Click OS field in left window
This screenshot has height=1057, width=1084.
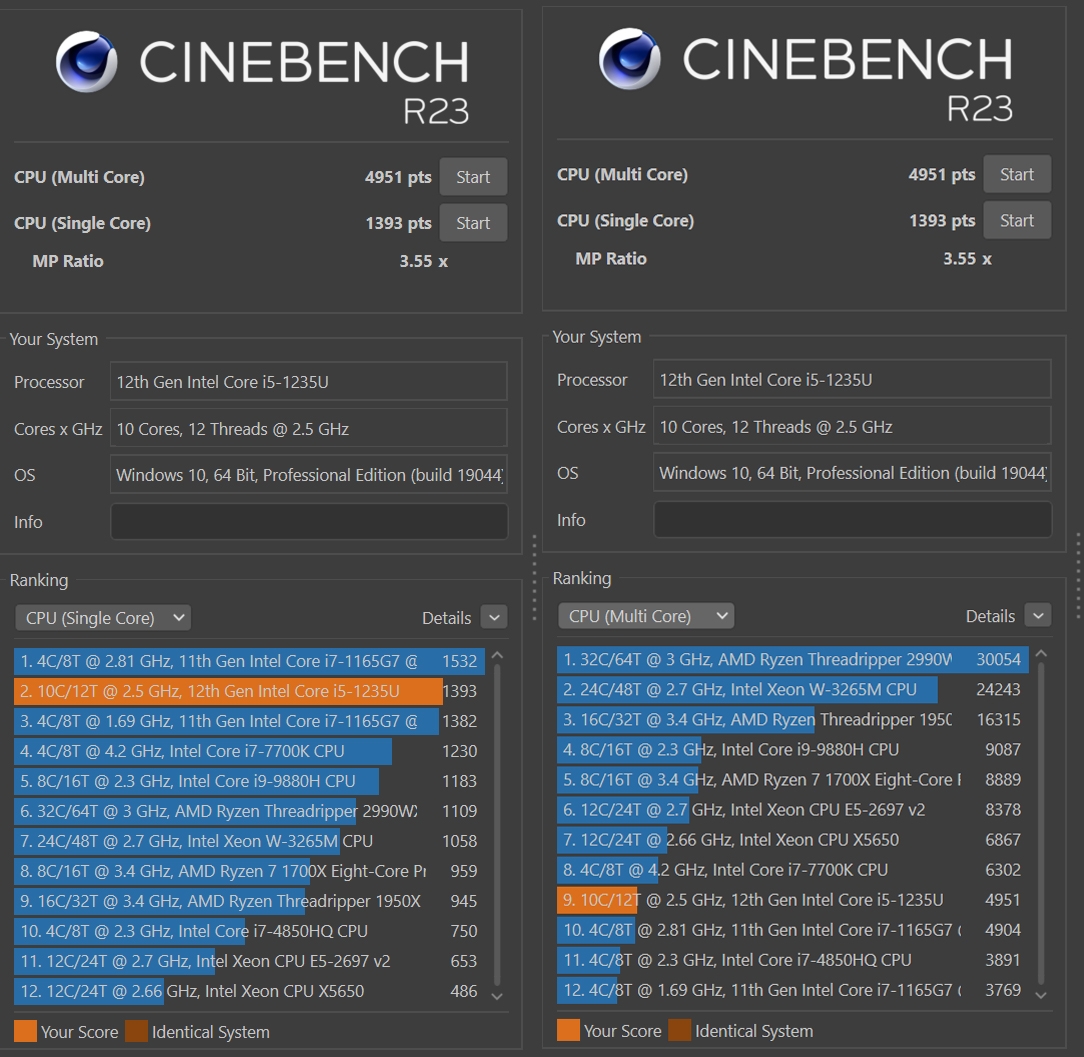tap(309, 475)
